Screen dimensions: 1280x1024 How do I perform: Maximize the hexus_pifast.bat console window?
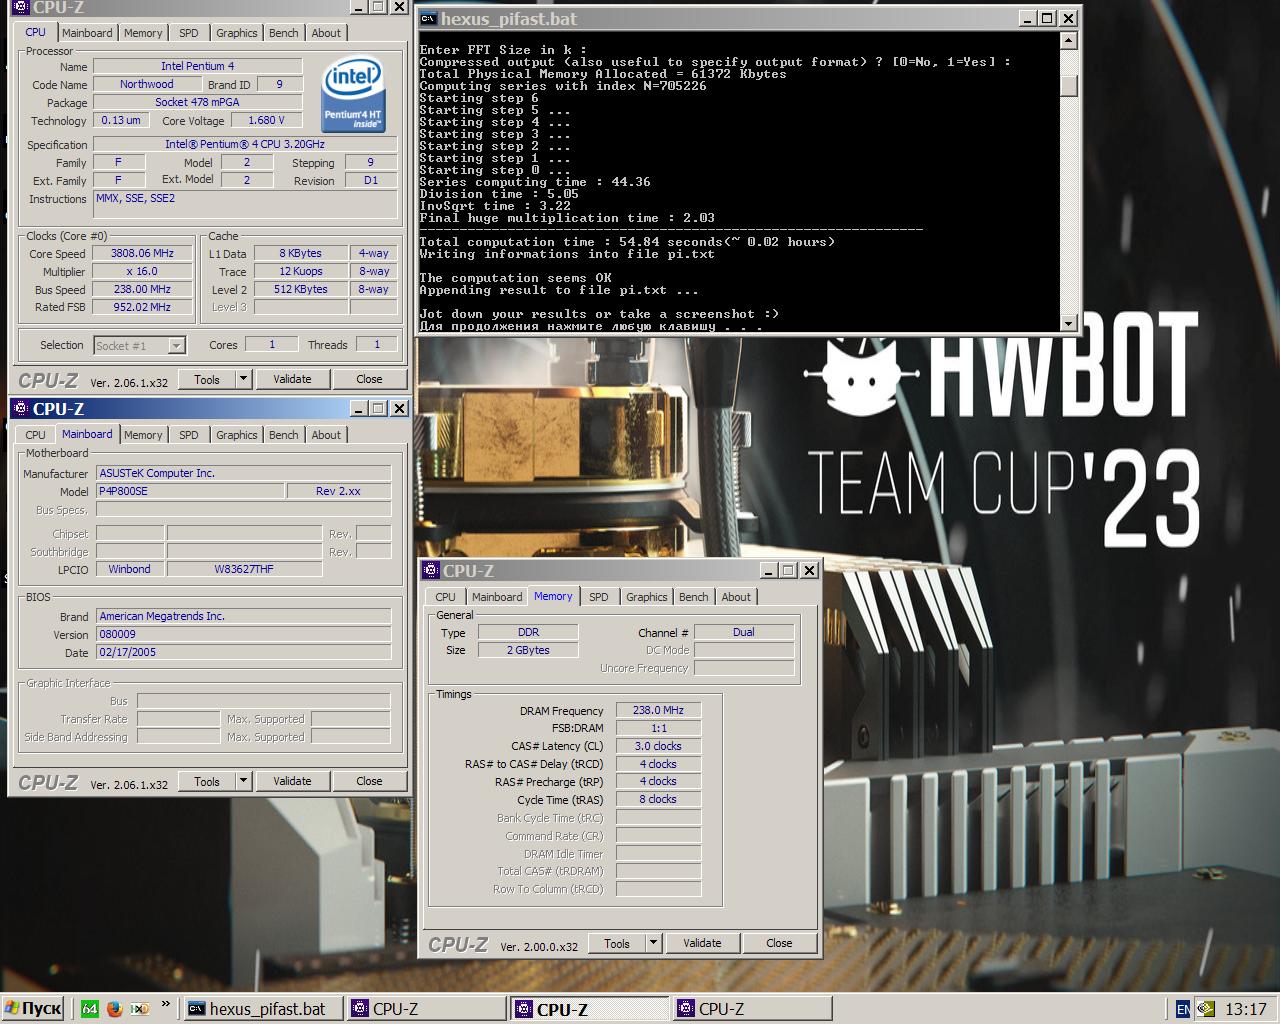1047,18
